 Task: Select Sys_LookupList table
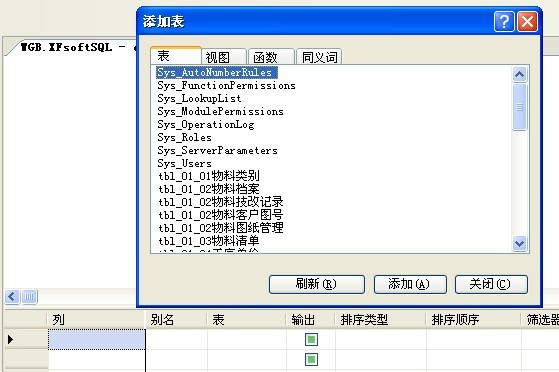199,98
